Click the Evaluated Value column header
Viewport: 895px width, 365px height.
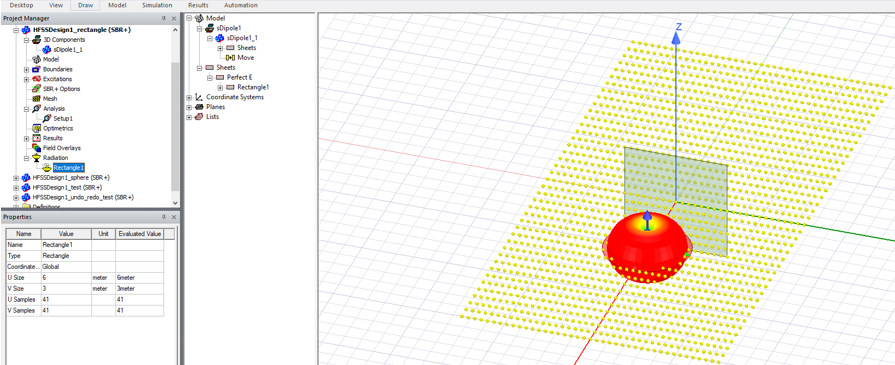pyautogui.click(x=140, y=234)
